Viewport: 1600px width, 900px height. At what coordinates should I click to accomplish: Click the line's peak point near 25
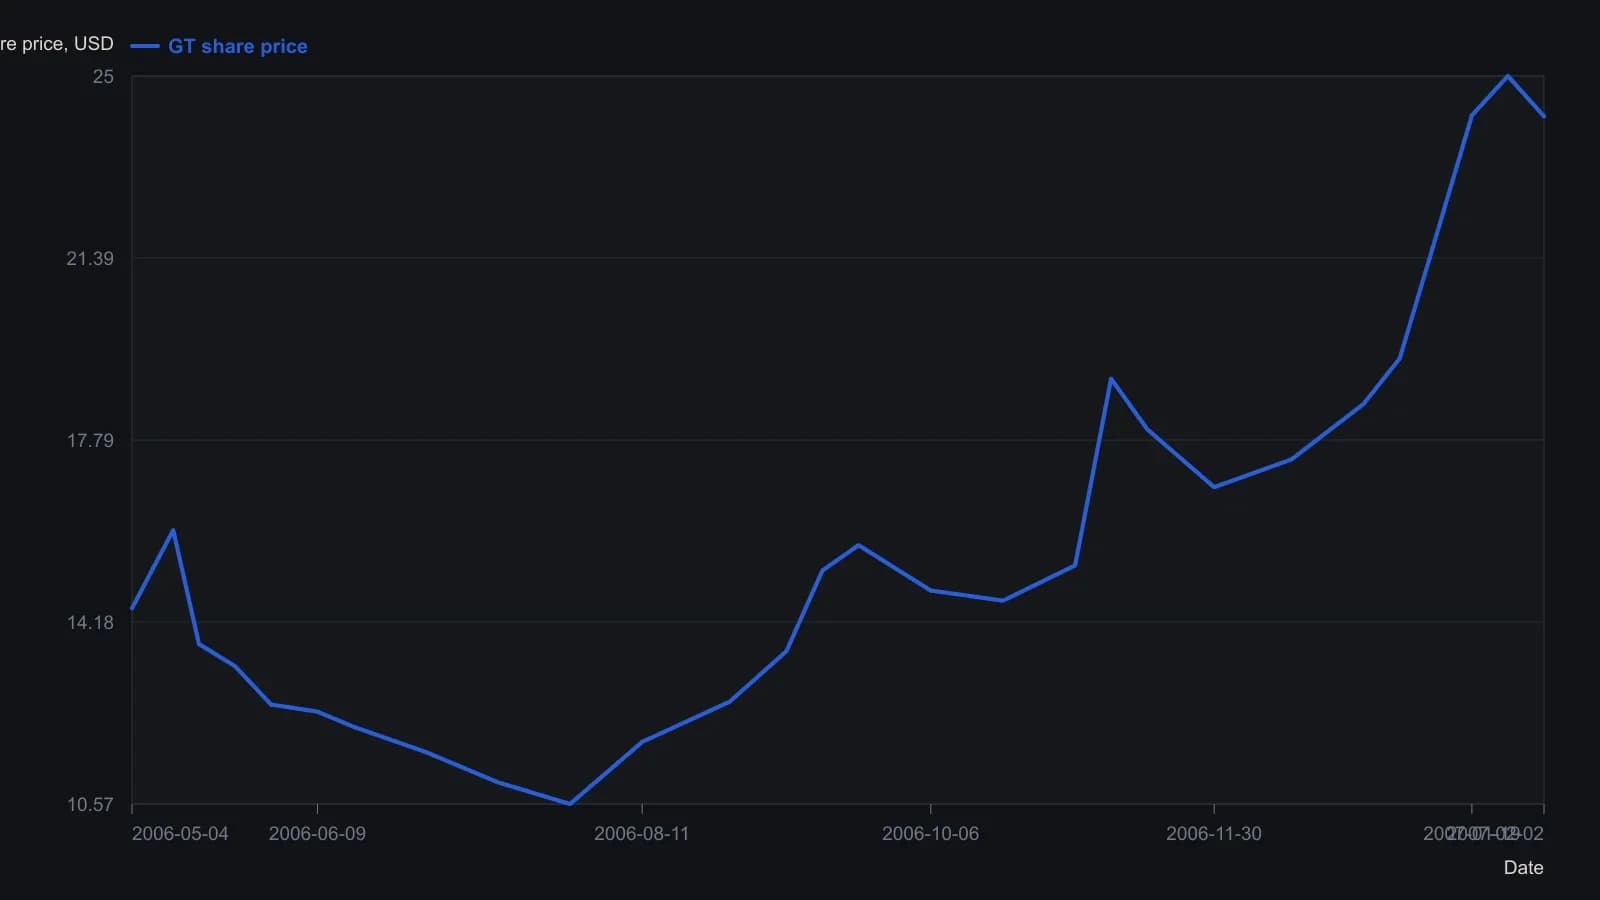tap(1508, 76)
